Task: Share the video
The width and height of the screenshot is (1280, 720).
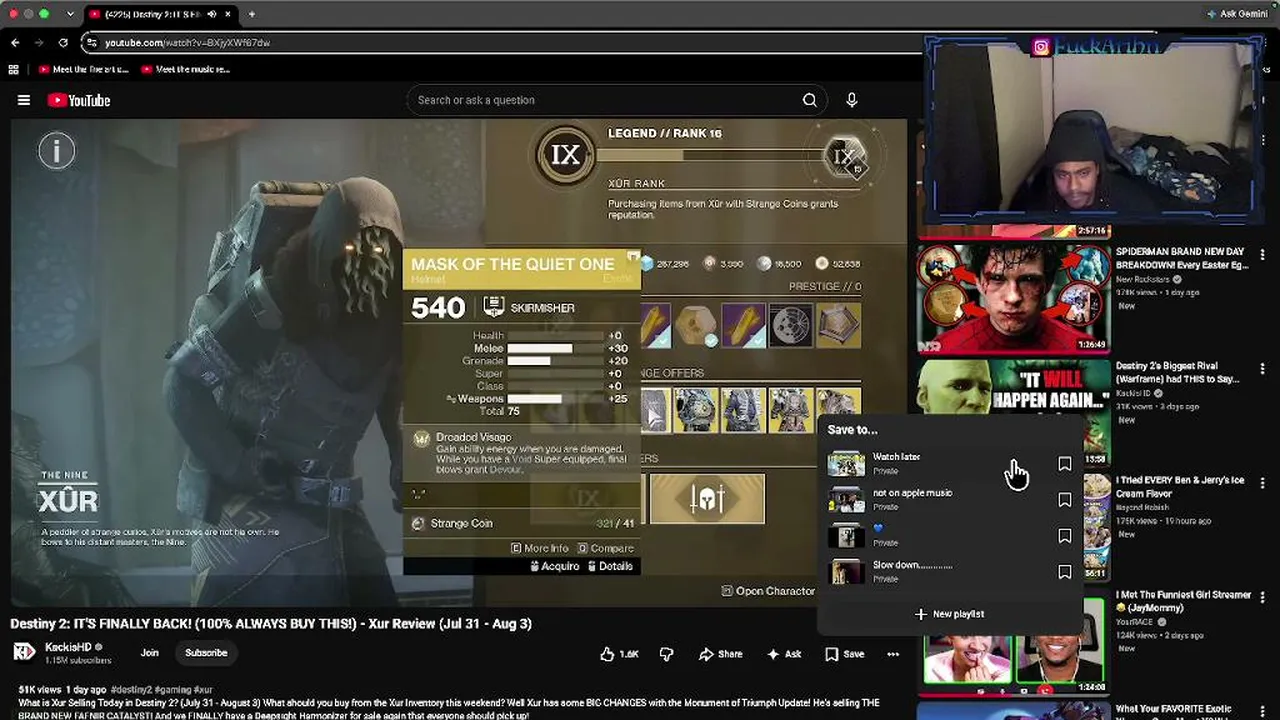Action: coord(720,654)
